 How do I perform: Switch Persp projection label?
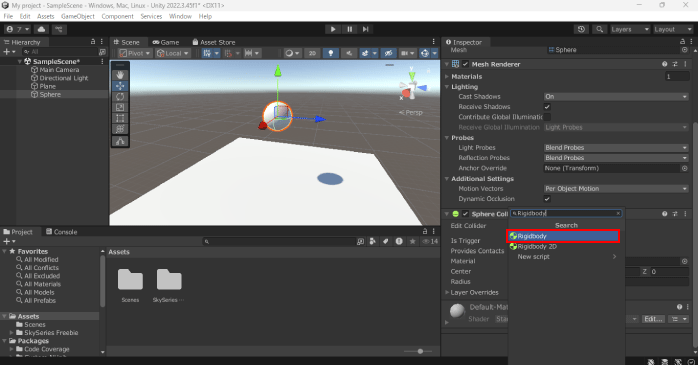pyautogui.click(x=411, y=113)
